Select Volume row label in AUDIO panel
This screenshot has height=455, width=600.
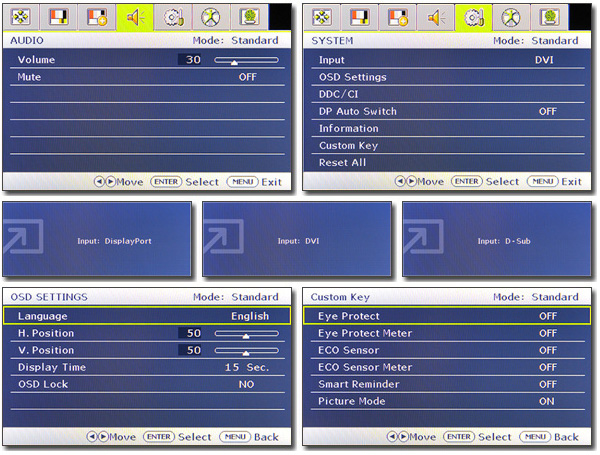[36, 60]
